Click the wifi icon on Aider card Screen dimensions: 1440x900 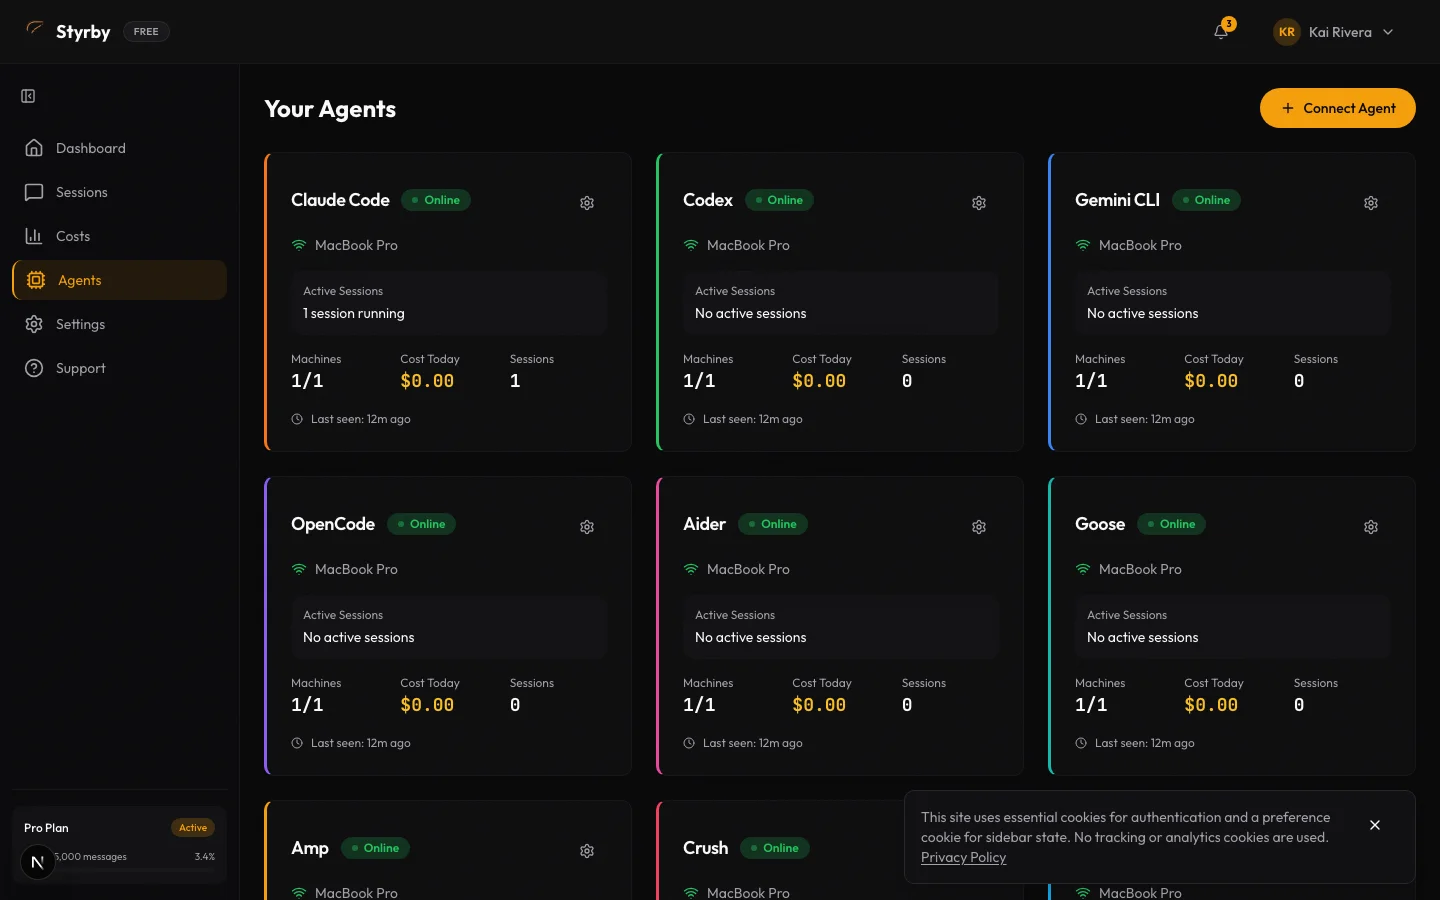[x=690, y=569]
